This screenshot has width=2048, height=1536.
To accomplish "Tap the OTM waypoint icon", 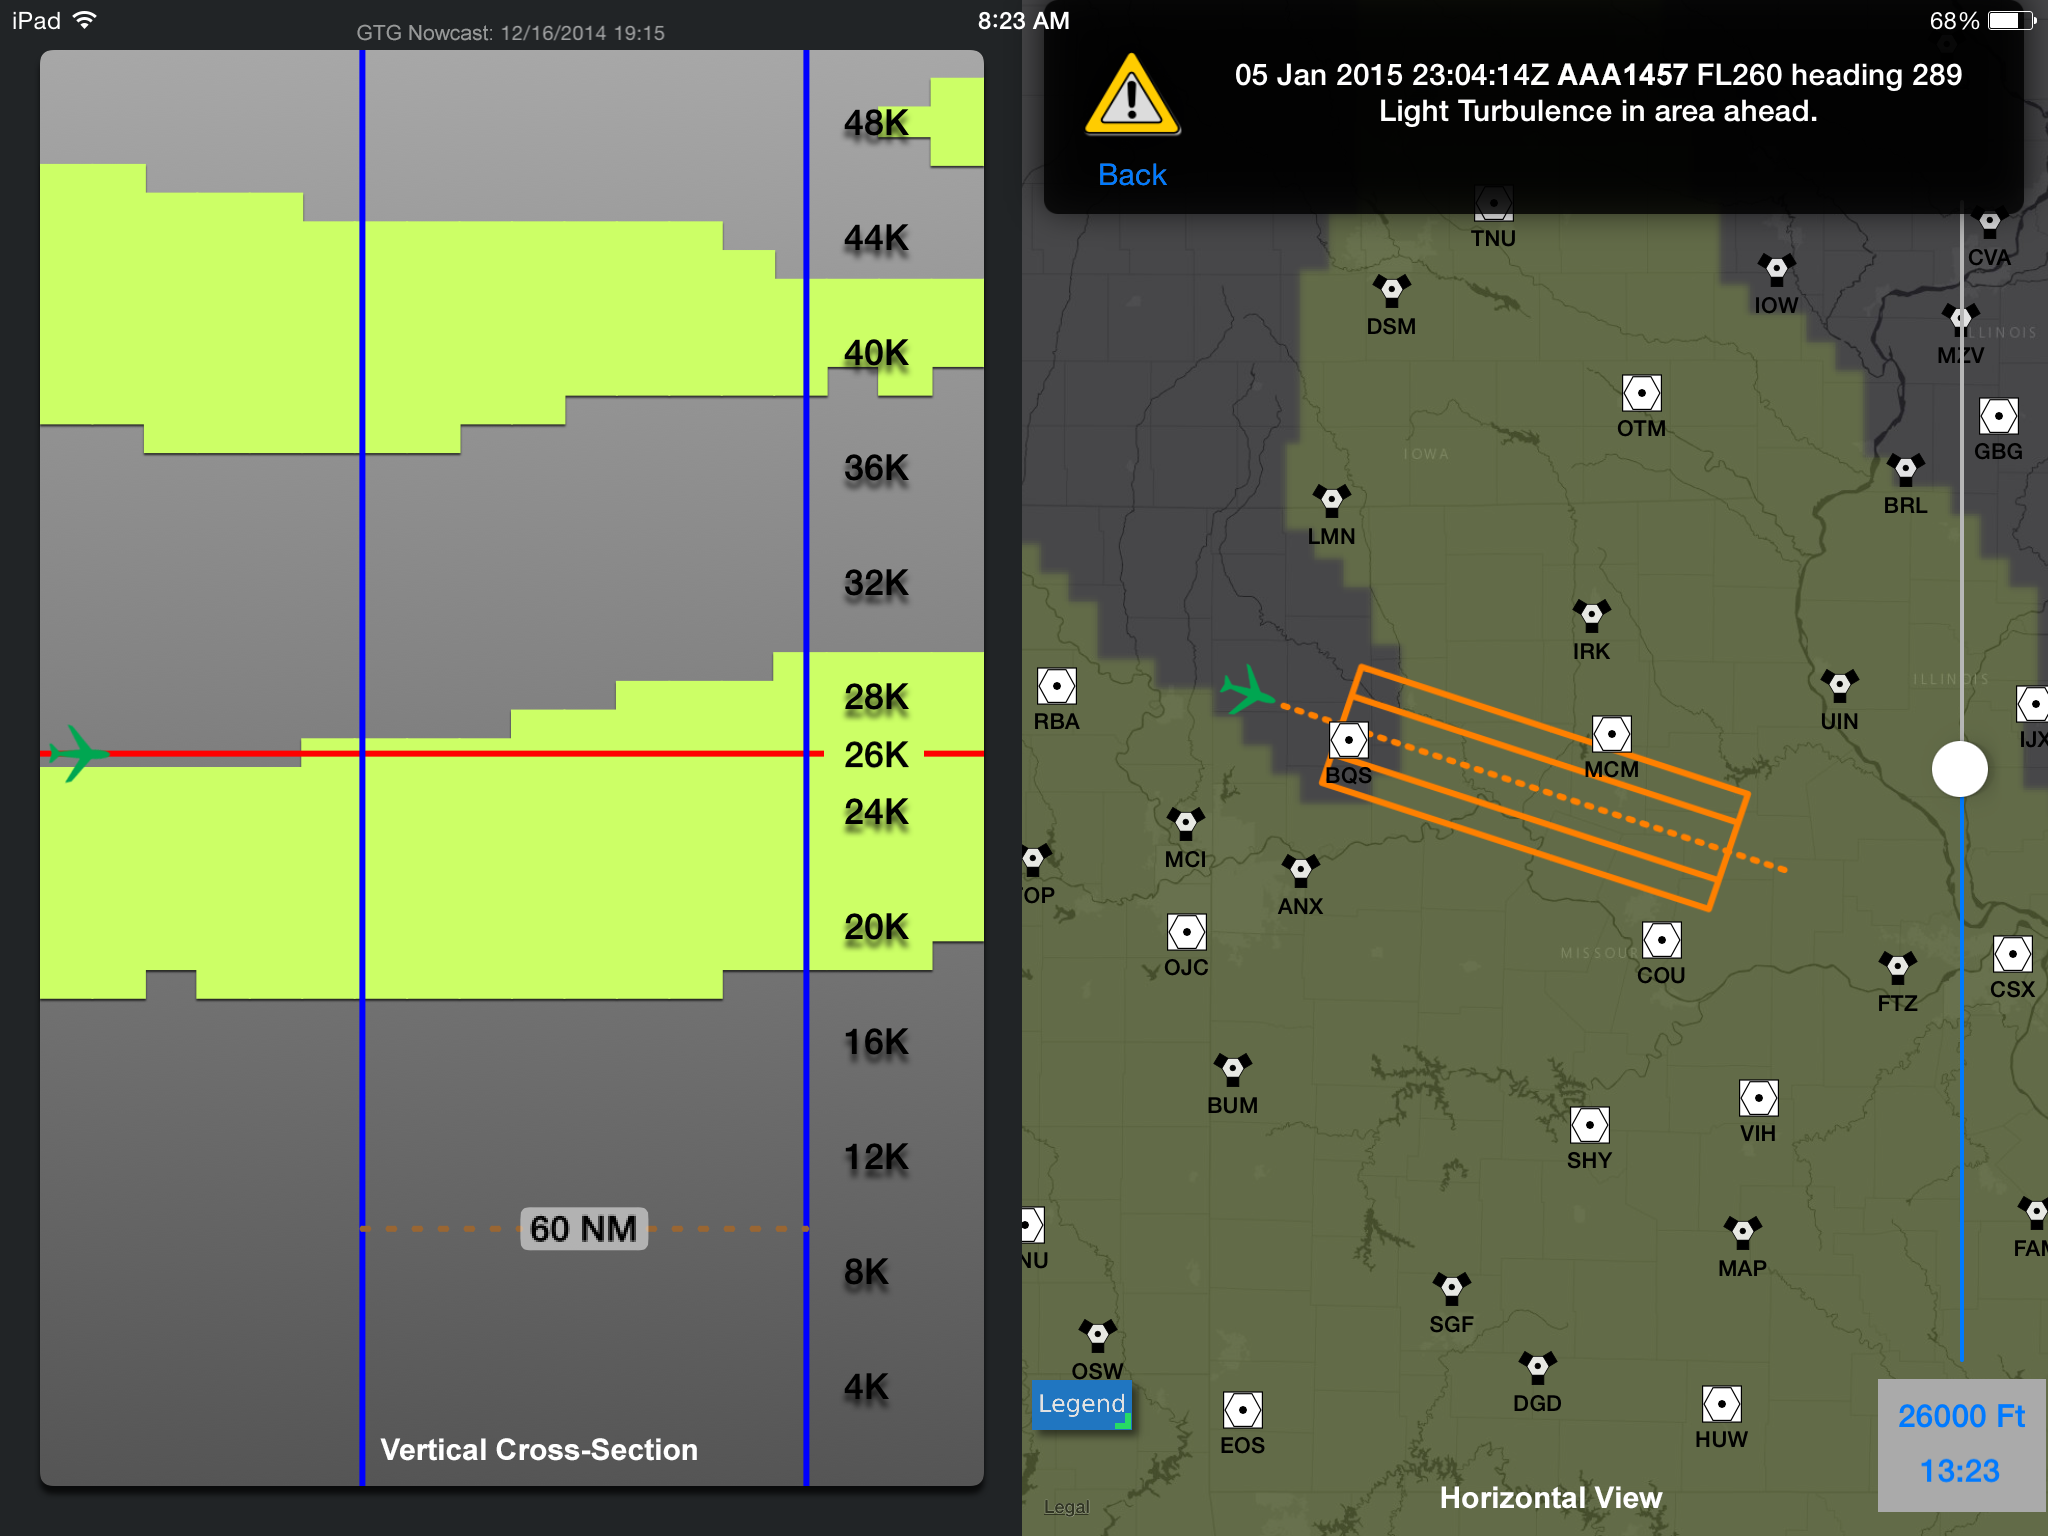I will [1641, 393].
